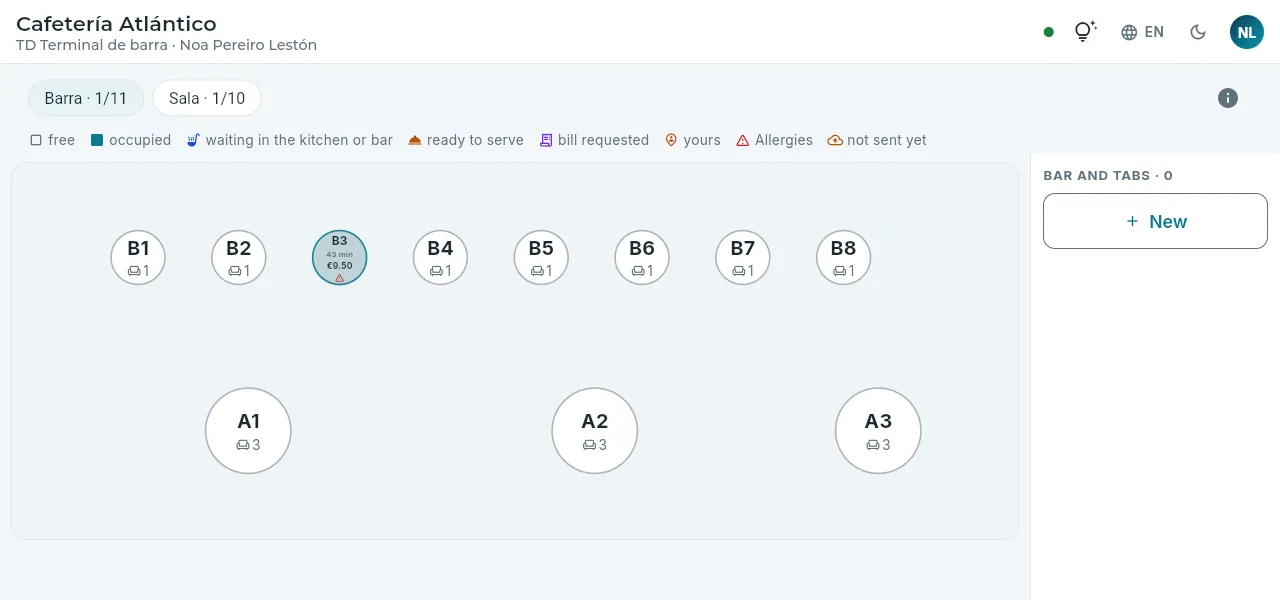Open table A2 in the floor plan
This screenshot has width=1280, height=600.
[595, 431]
